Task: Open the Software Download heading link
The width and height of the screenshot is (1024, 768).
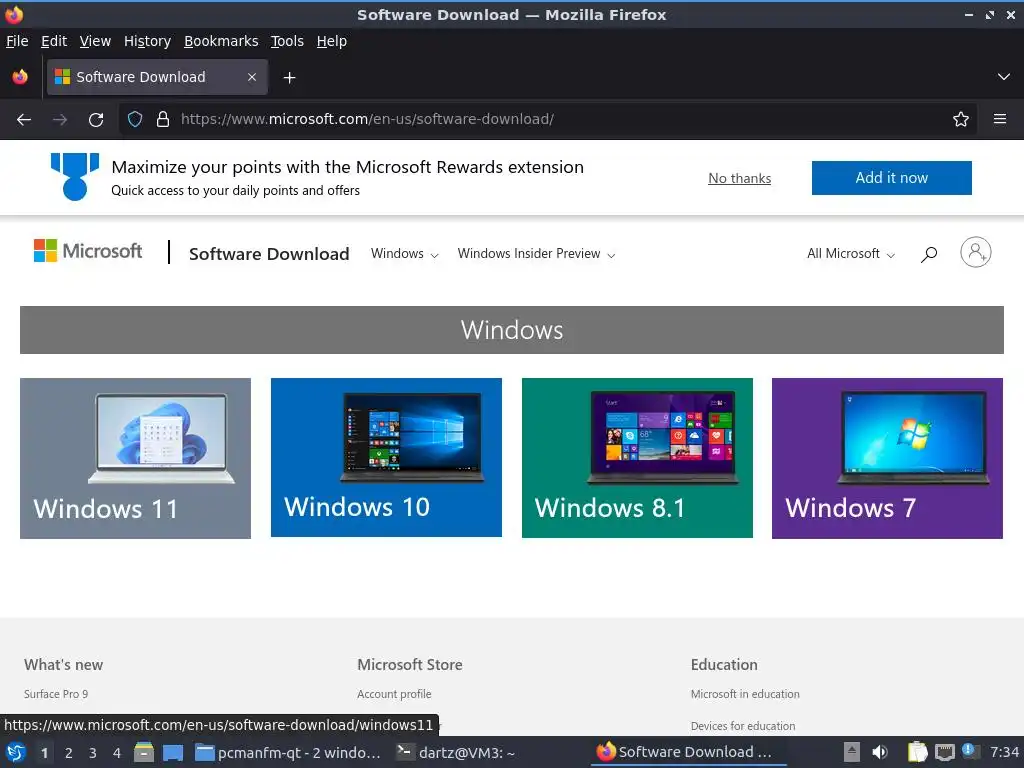Action: point(269,254)
